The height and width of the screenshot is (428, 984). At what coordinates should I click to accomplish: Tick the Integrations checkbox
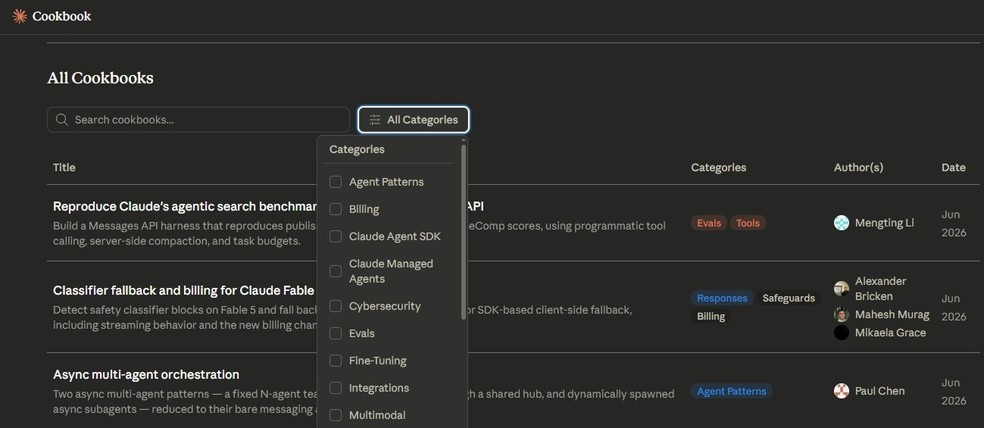(336, 388)
